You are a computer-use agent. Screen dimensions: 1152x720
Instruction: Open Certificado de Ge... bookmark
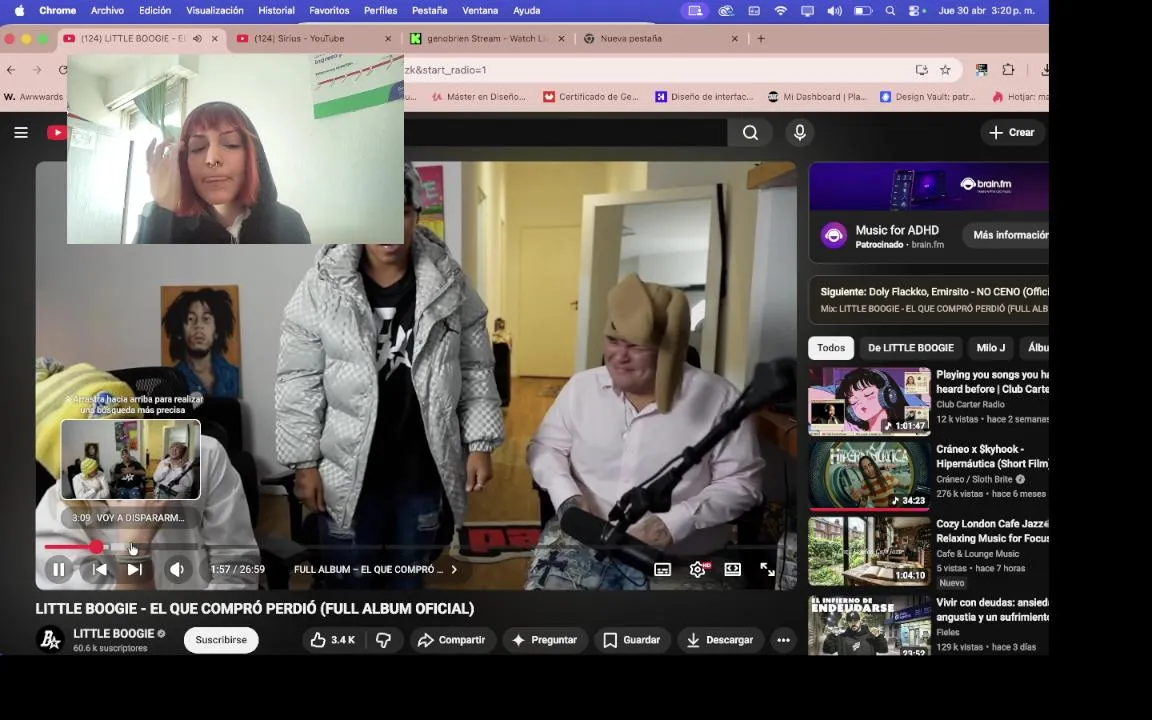coord(591,96)
